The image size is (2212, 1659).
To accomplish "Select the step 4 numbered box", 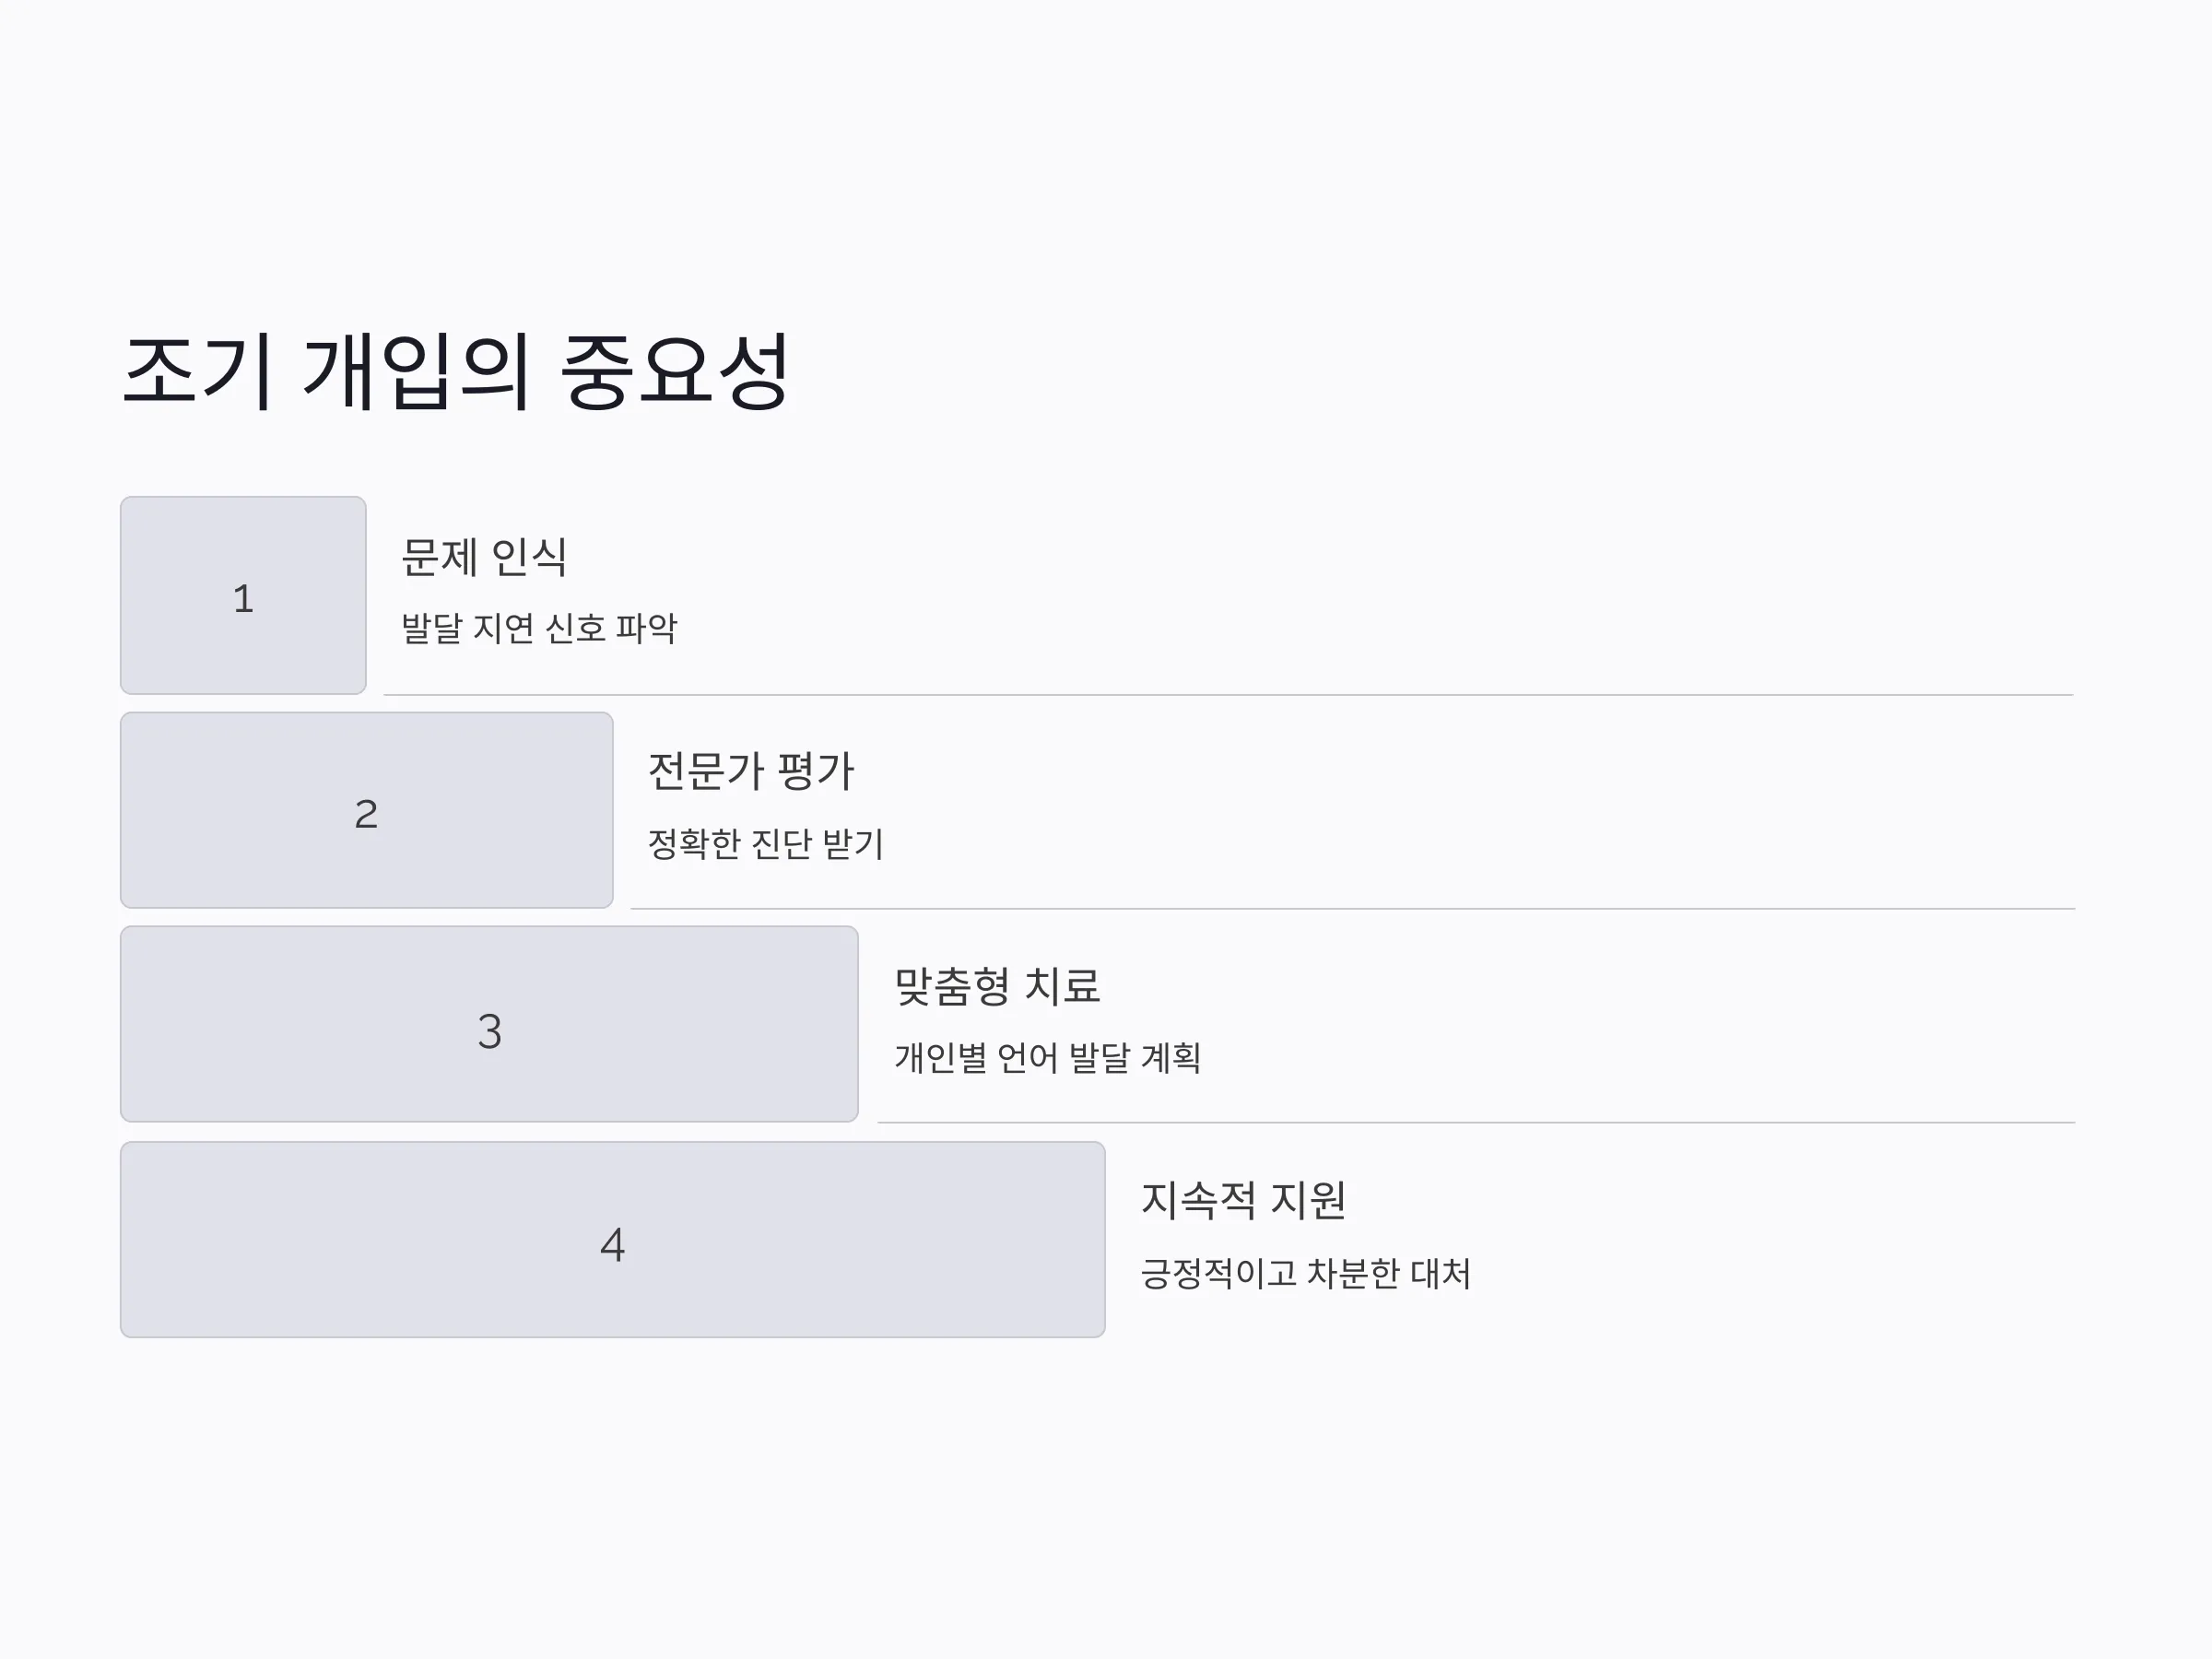I will coord(612,1239).
